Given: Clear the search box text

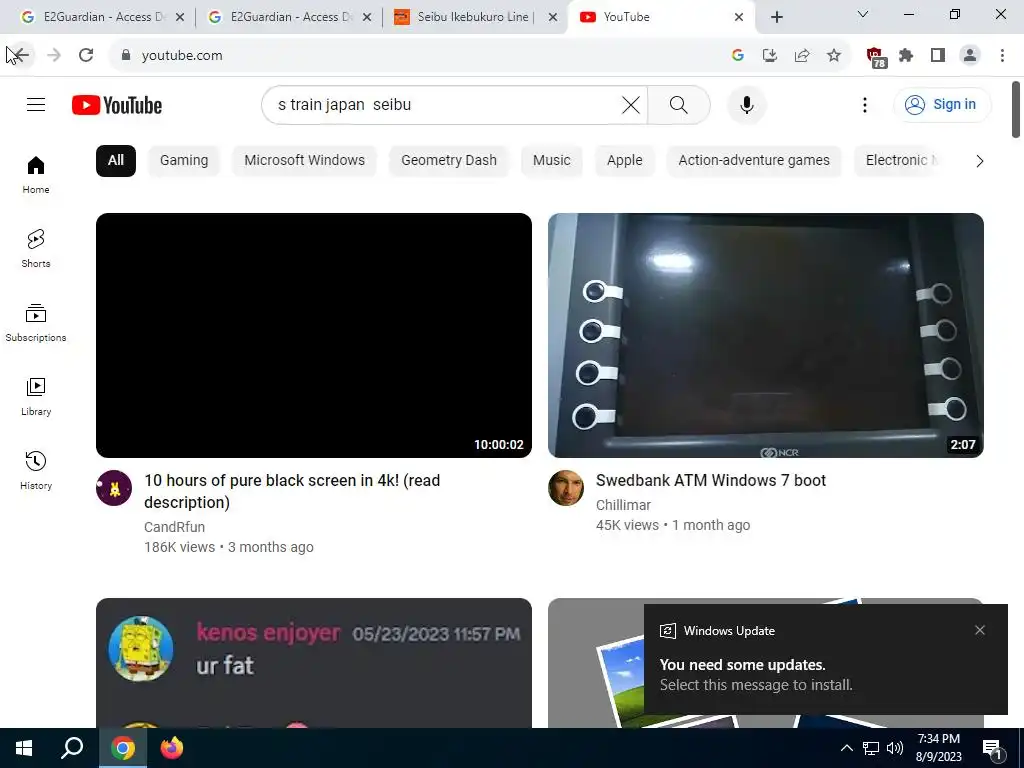Looking at the screenshot, I should point(630,104).
